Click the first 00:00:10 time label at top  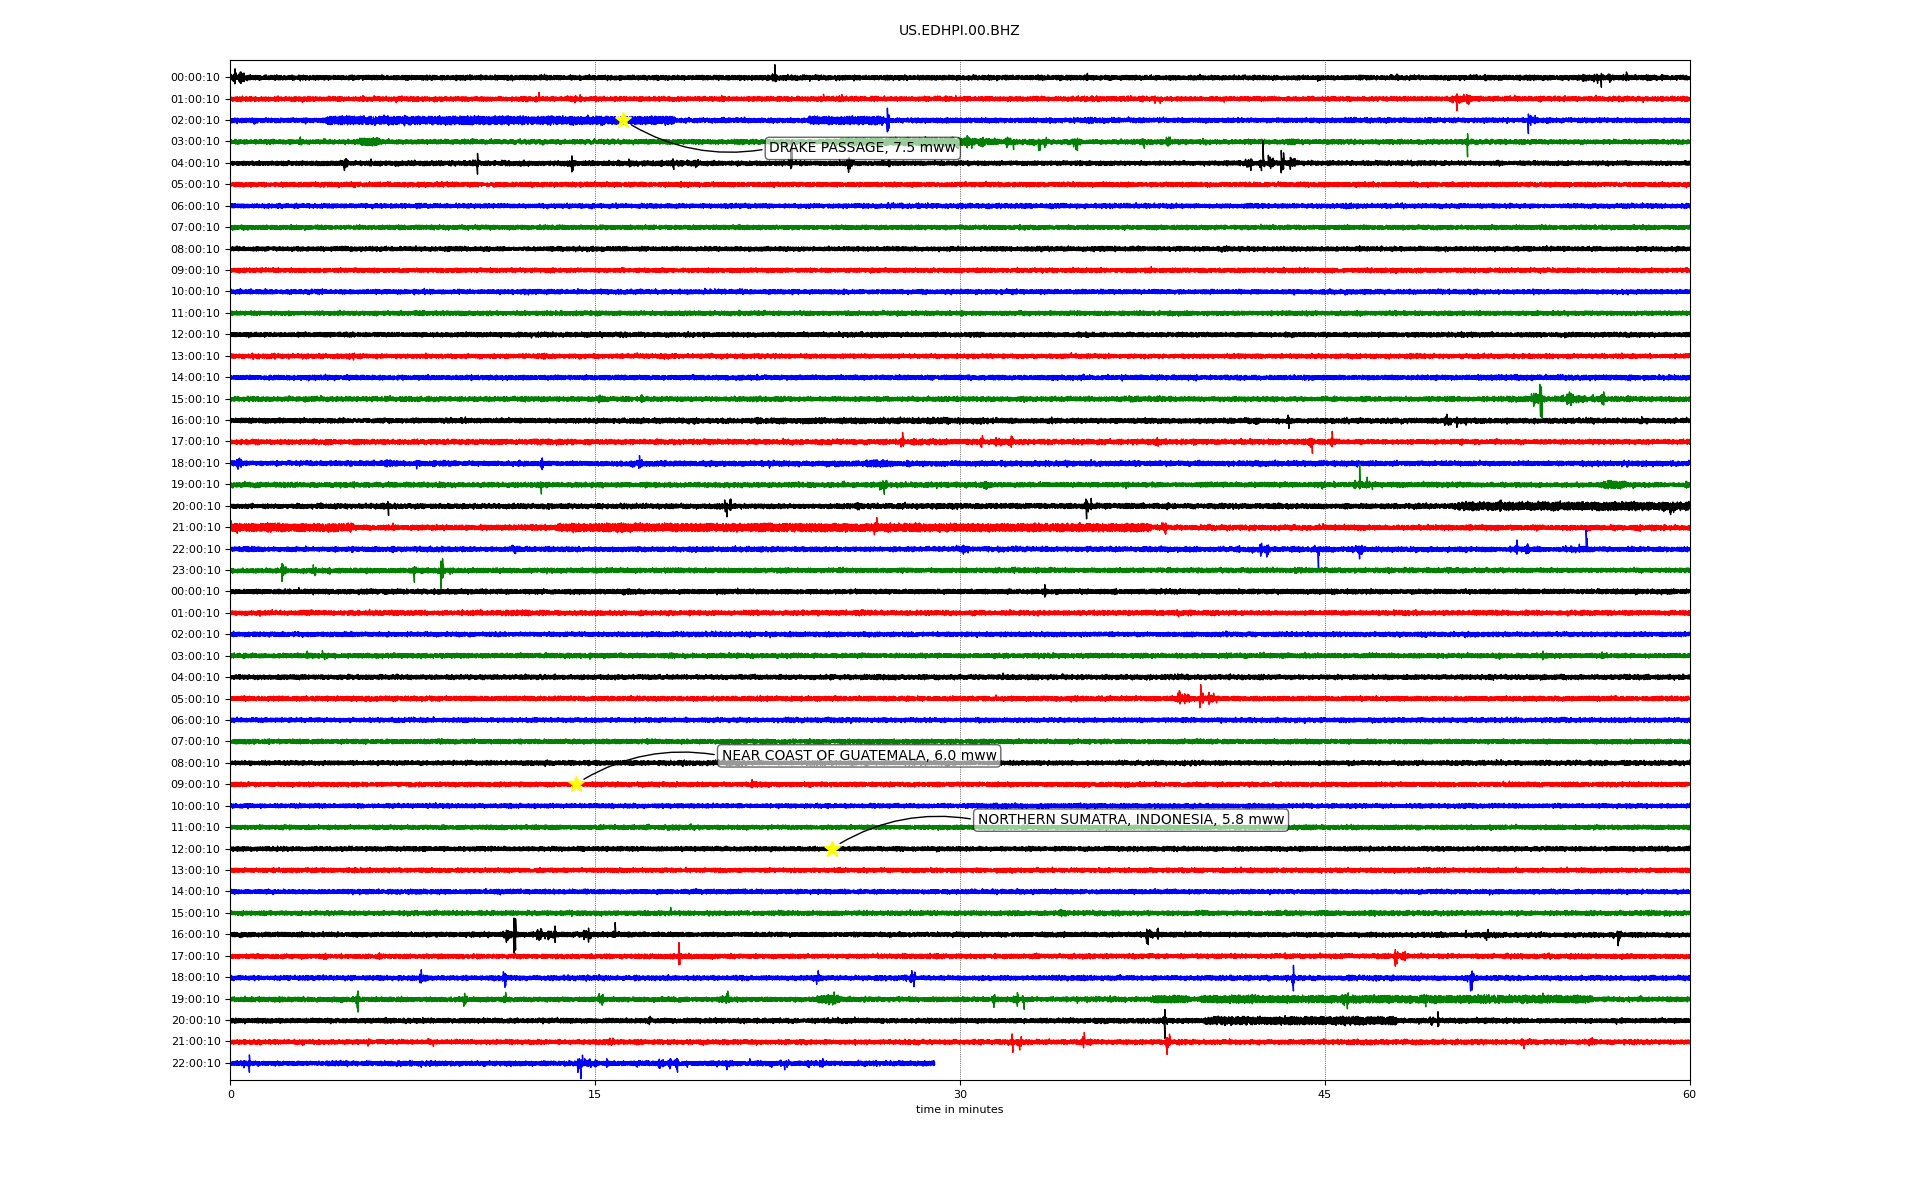tap(195, 78)
